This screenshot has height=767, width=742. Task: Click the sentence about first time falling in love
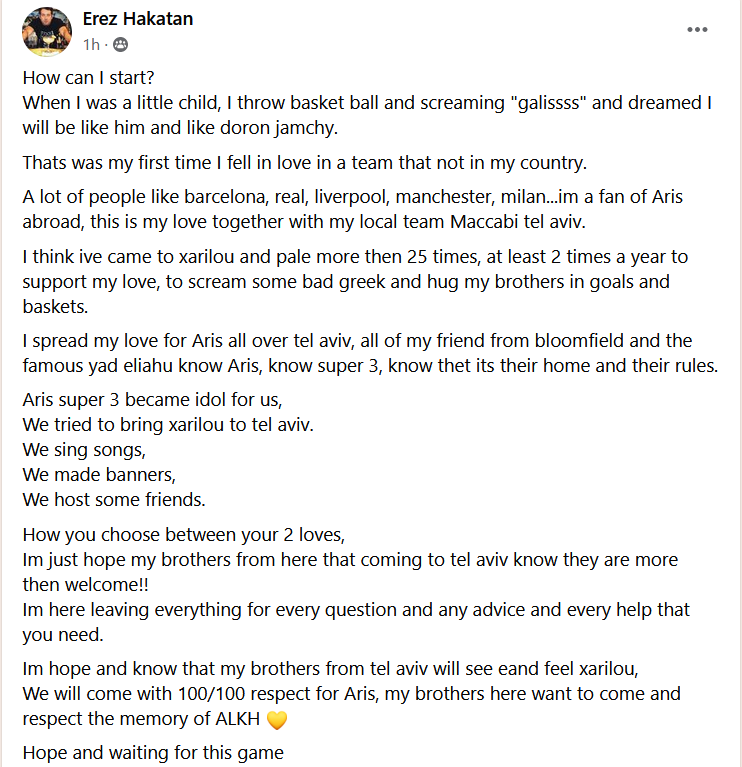tap(305, 162)
